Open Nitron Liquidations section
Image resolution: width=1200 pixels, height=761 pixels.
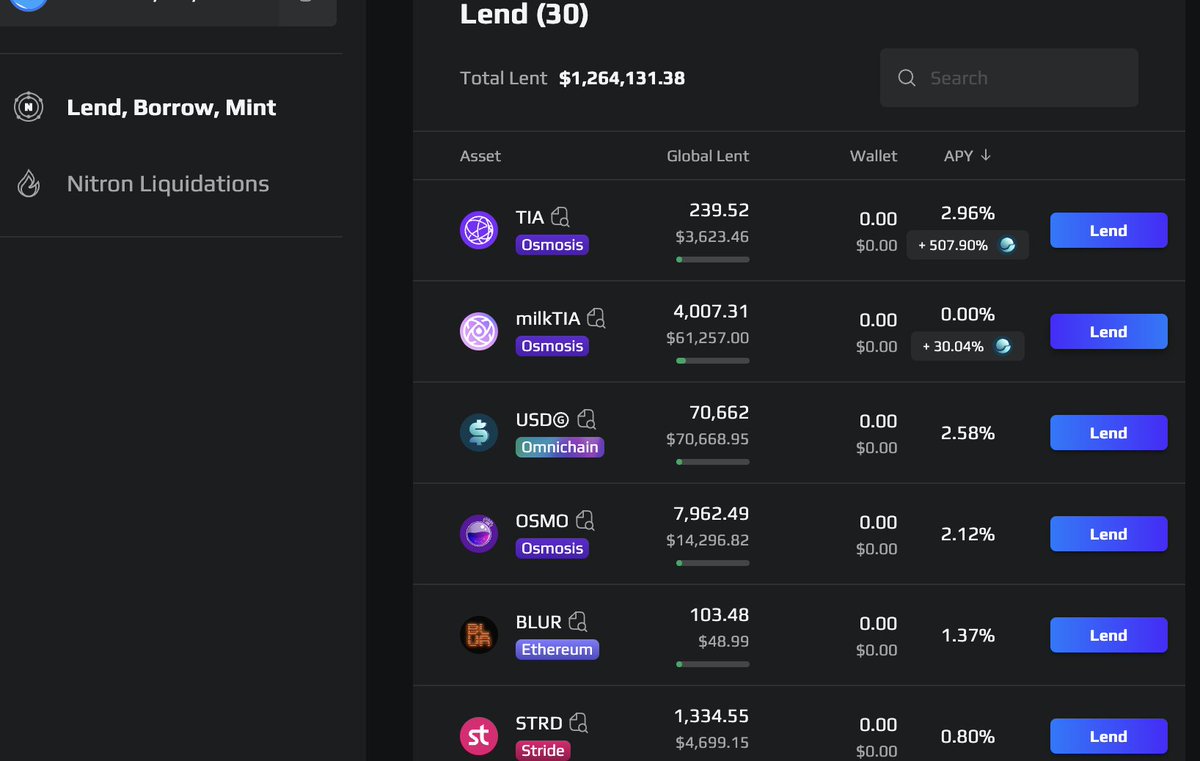tap(168, 184)
